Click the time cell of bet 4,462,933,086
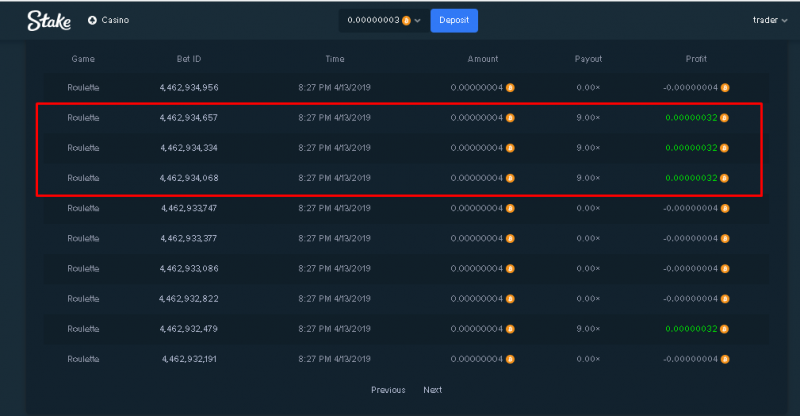Screen dimensions: 800x416 pos(335,268)
